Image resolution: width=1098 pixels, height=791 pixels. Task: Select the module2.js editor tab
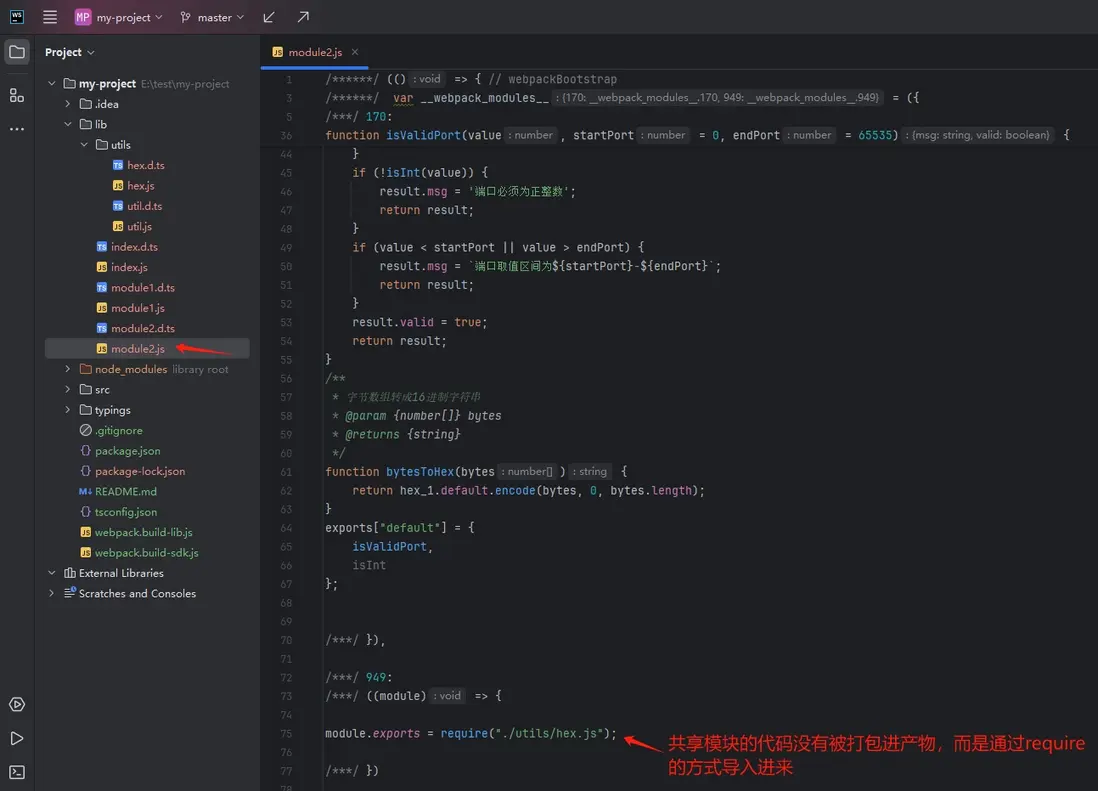315,52
